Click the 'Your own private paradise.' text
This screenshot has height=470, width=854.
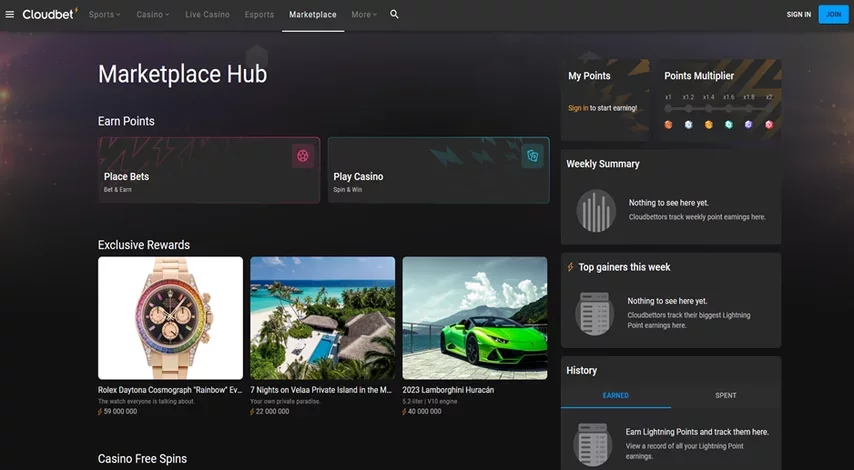285,401
